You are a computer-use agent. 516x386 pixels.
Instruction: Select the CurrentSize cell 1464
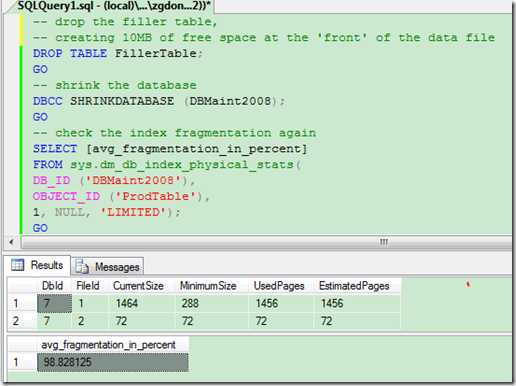pos(142,303)
